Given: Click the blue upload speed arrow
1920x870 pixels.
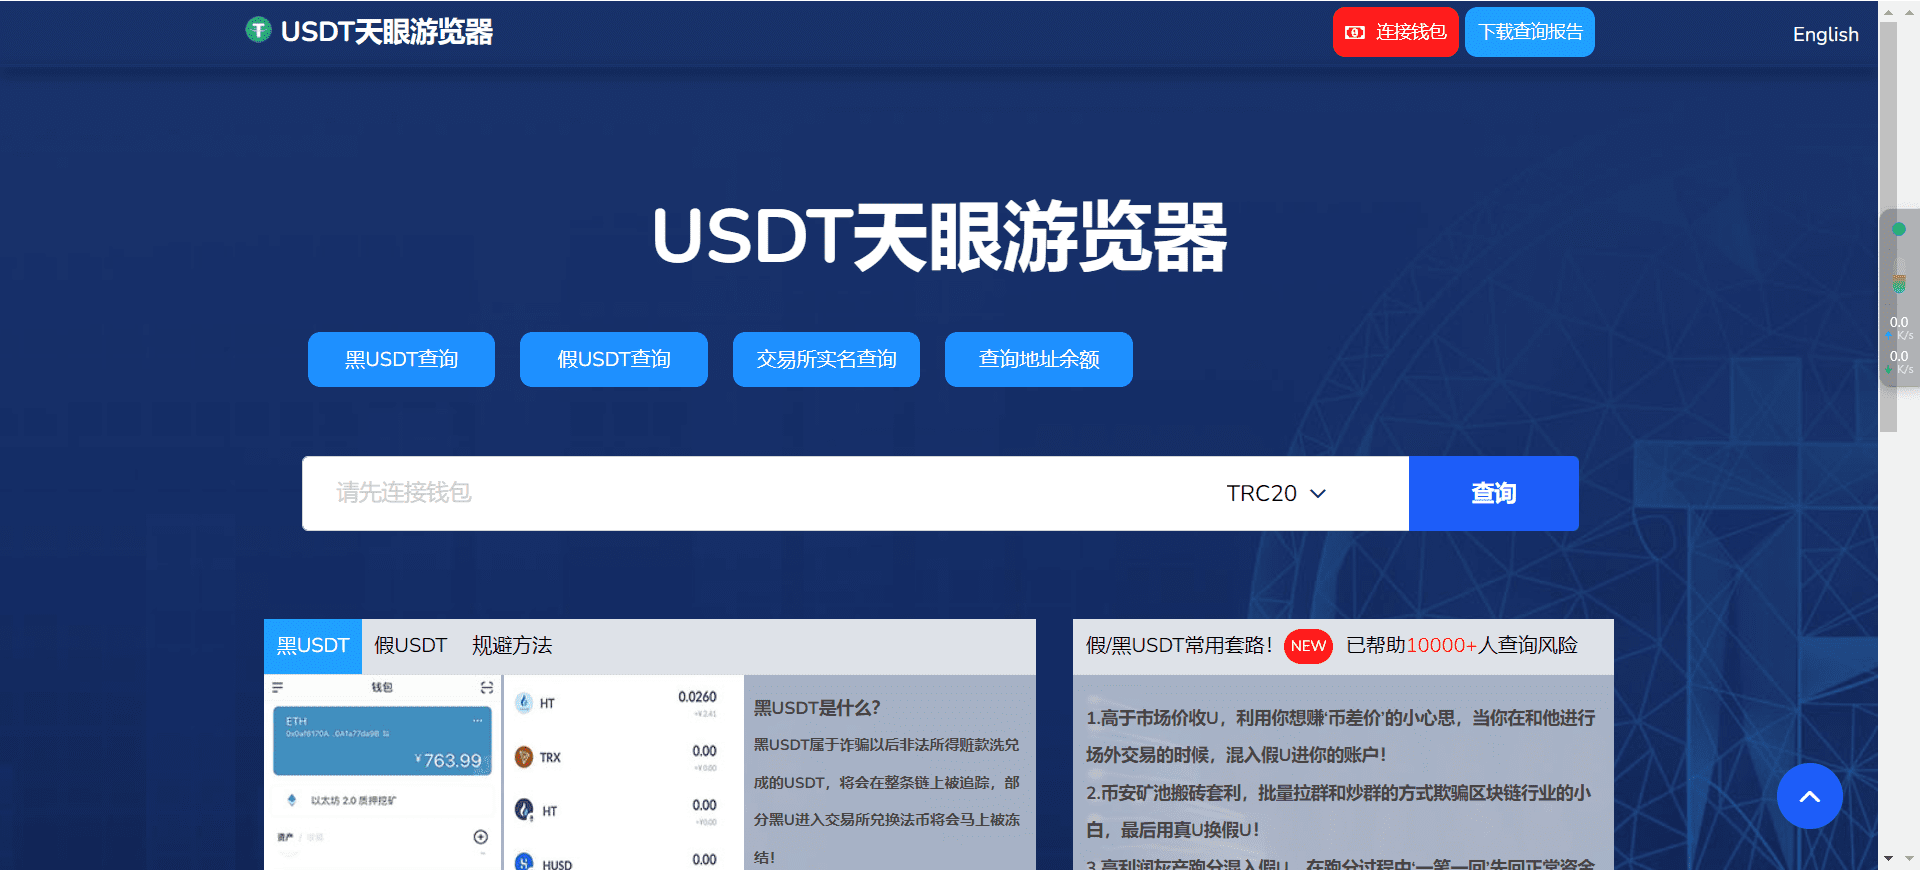Looking at the screenshot, I should tap(1889, 336).
